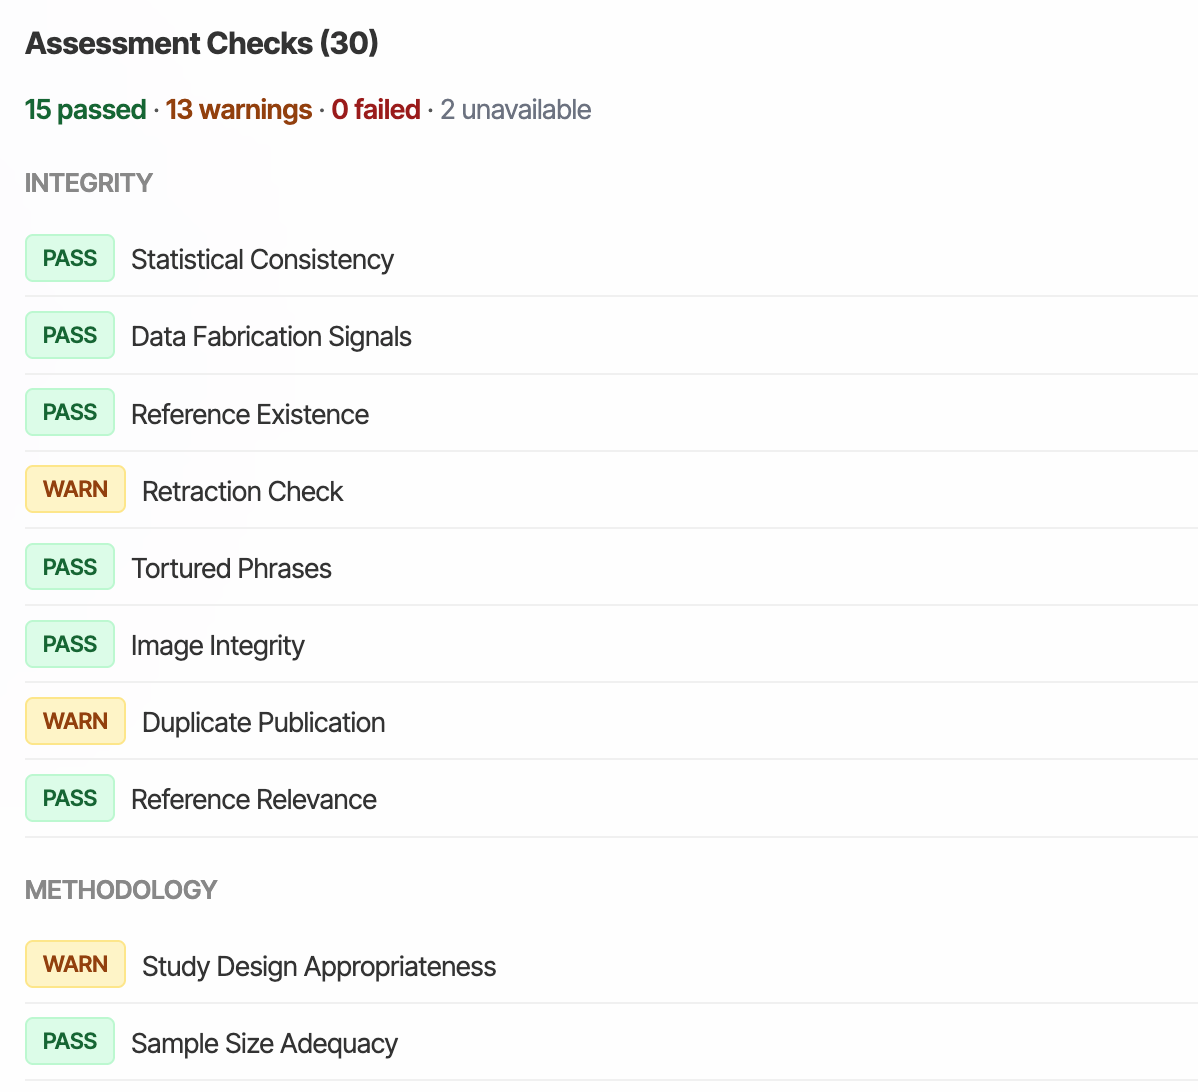The image size is (1198, 1092).
Task: Click the PASS badge beside Sample Size Adequacy
Action: tap(70, 1041)
